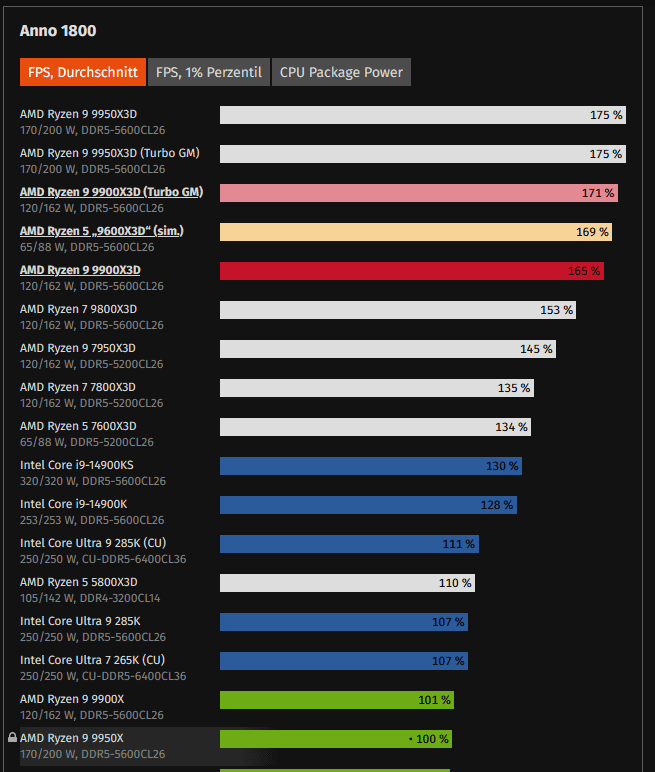655x772 pixels.
Task: Click the red 165 % bar
Action: point(412,271)
